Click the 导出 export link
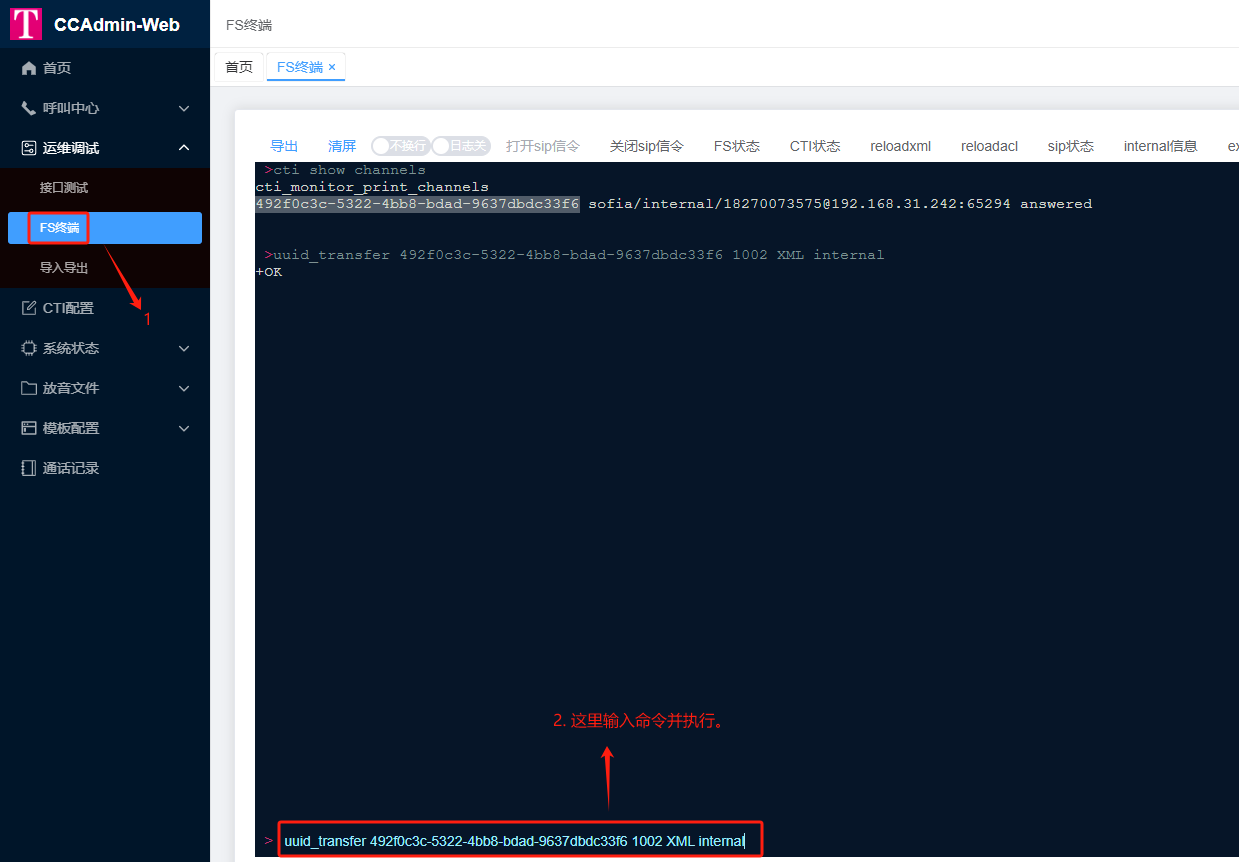 (284, 146)
